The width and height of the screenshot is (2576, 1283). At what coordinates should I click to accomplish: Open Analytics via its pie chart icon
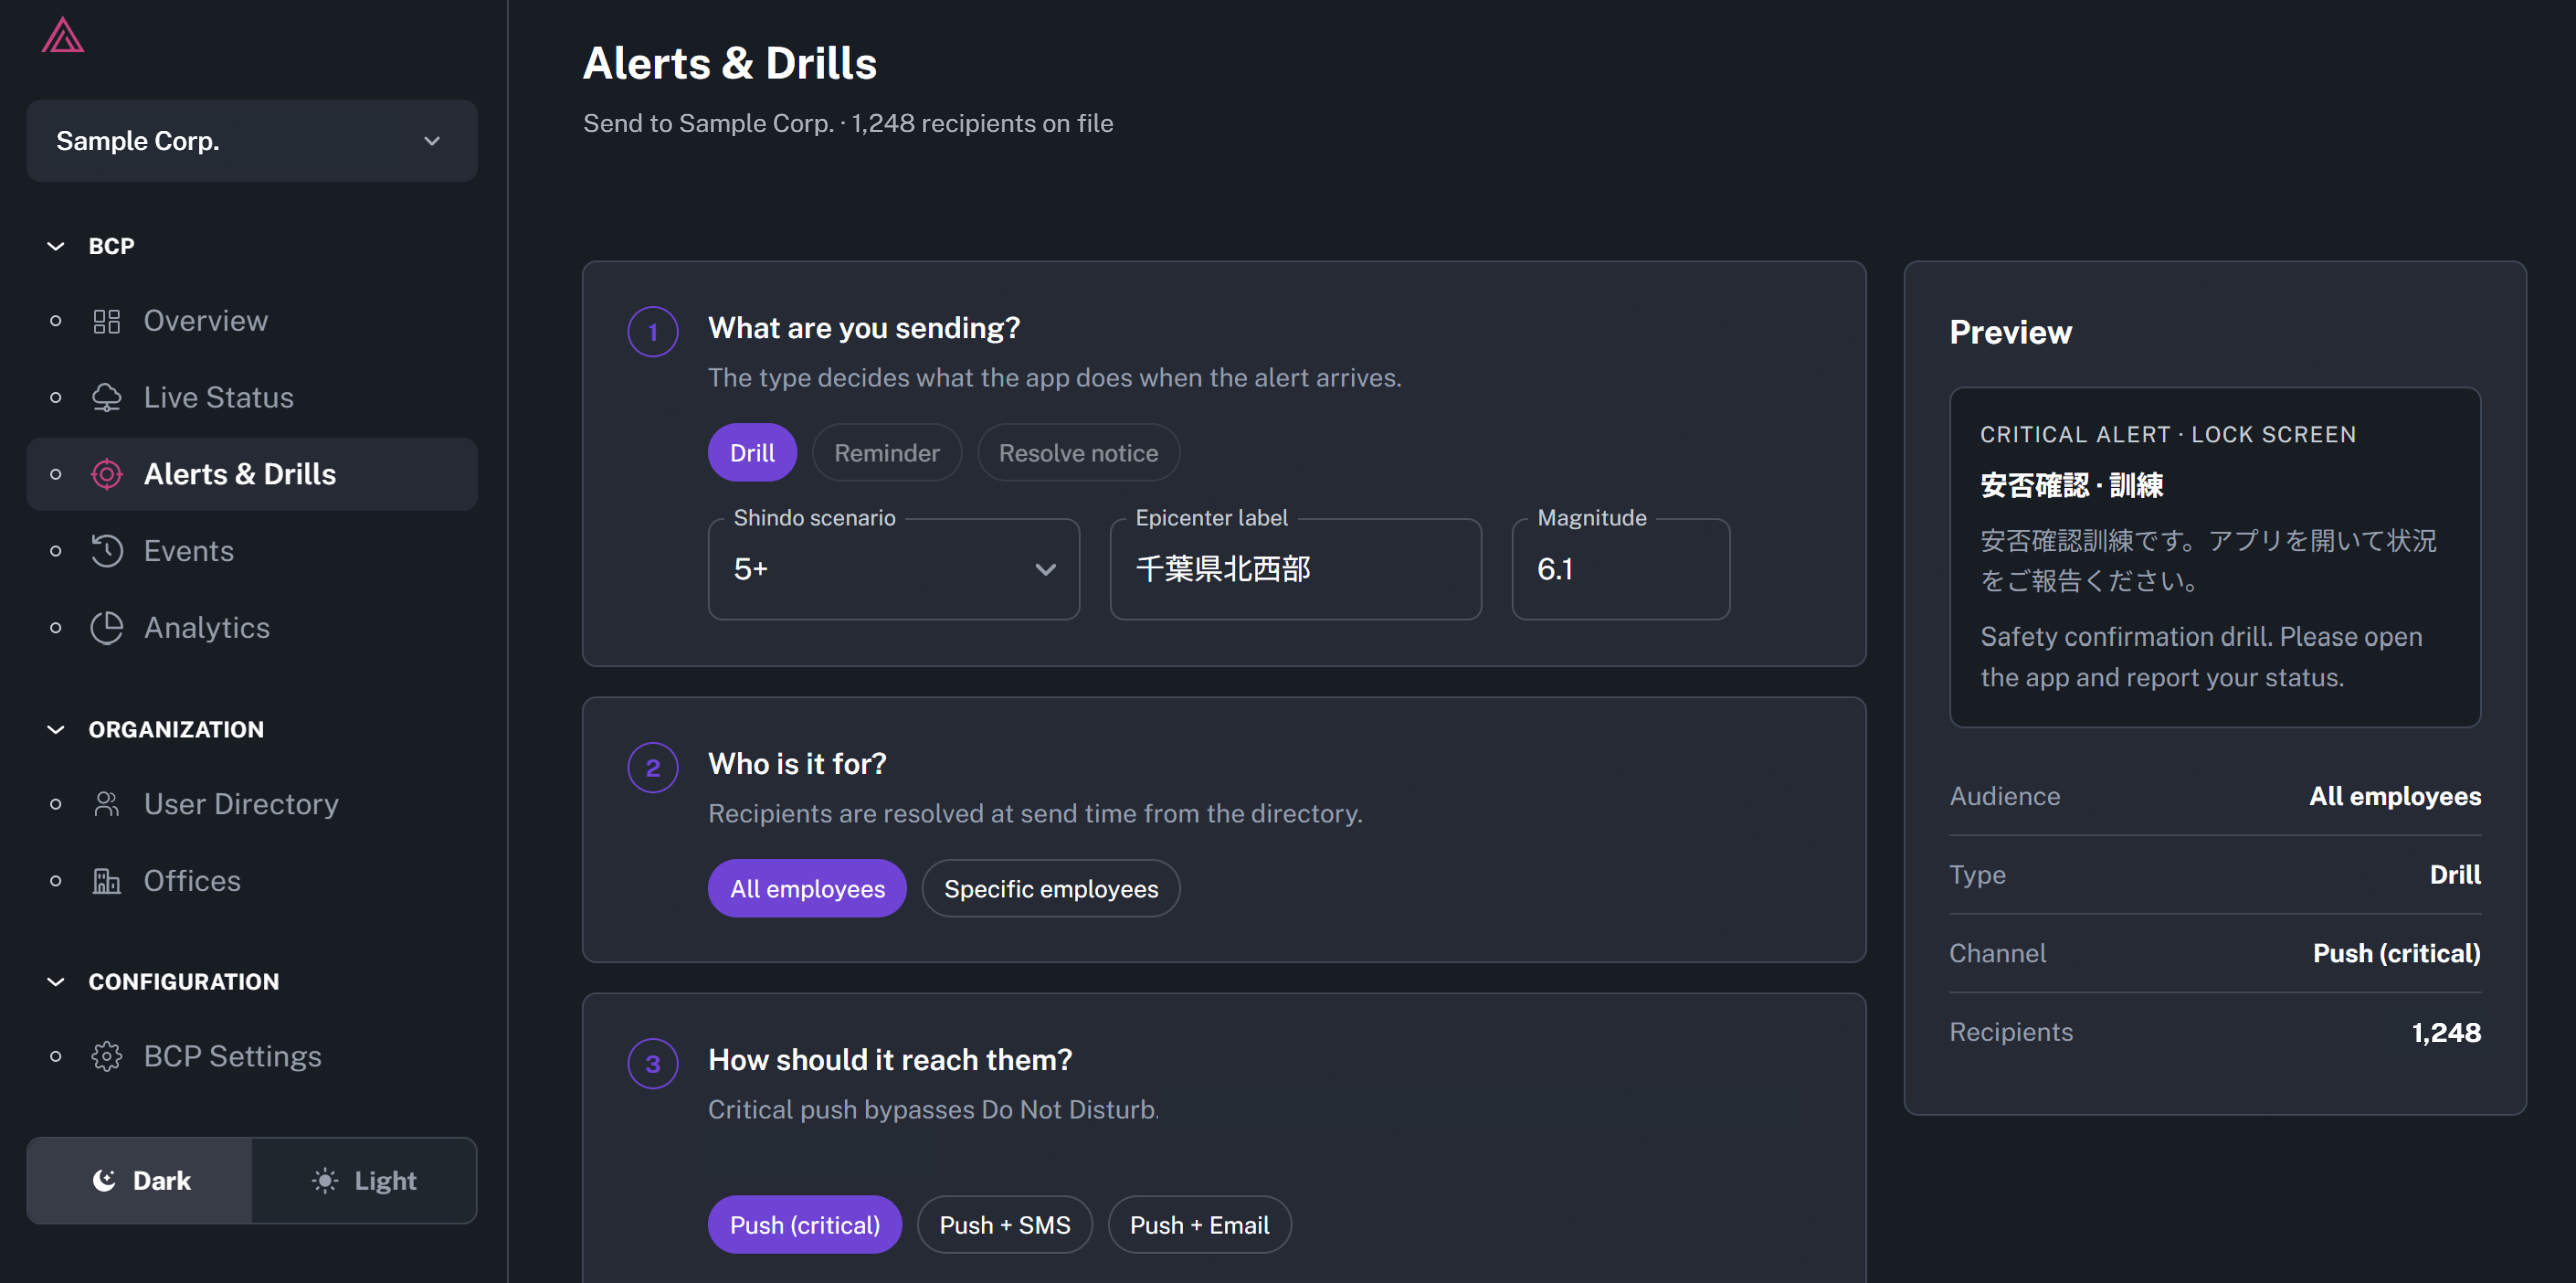106,628
